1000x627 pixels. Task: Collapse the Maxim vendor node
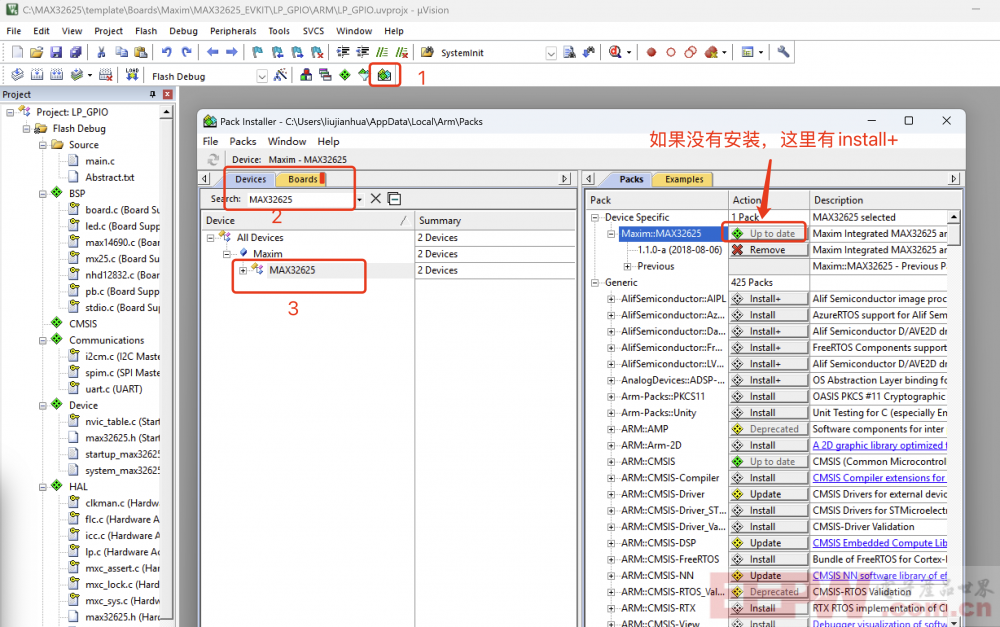(x=227, y=254)
